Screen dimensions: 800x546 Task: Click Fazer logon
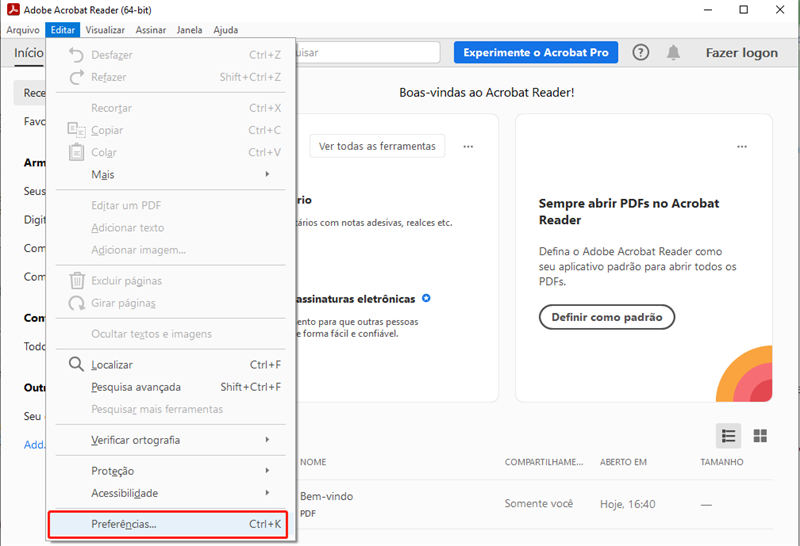pos(741,53)
